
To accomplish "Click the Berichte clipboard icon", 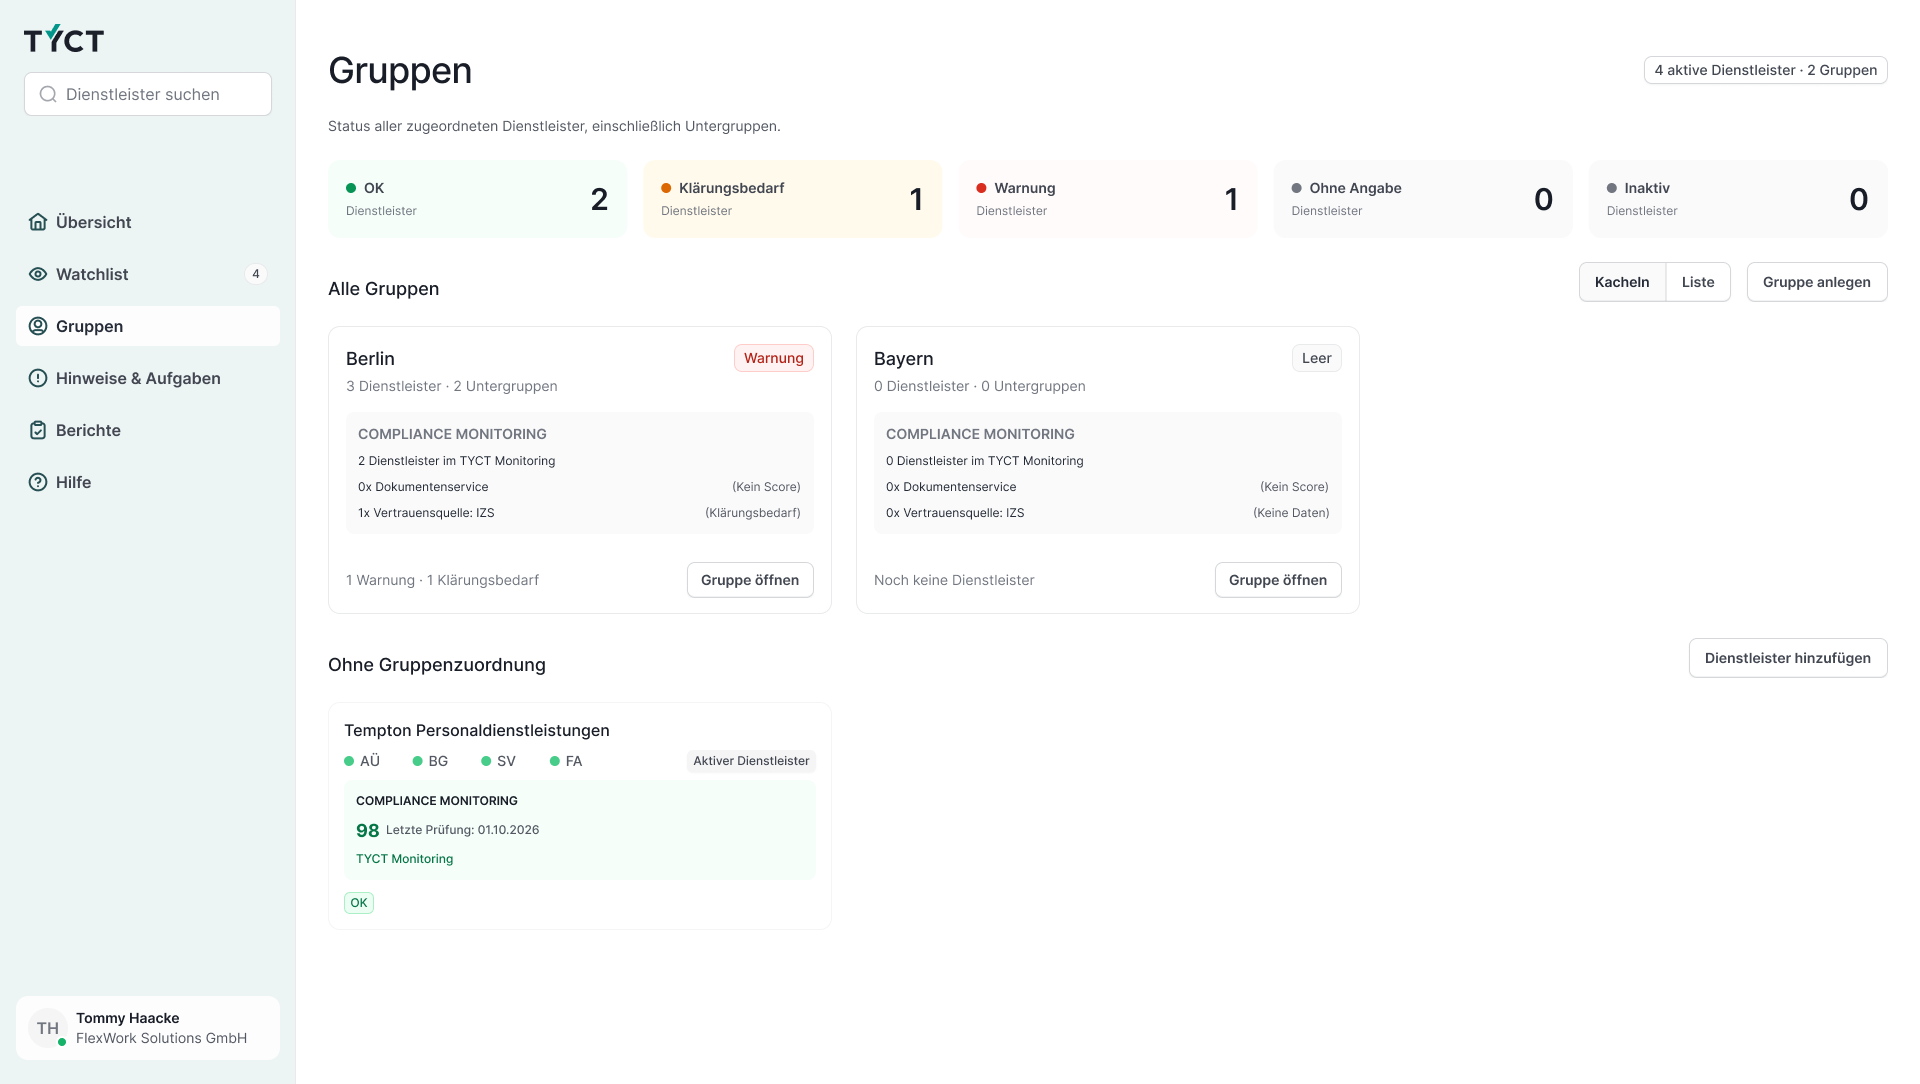I will (38, 430).
